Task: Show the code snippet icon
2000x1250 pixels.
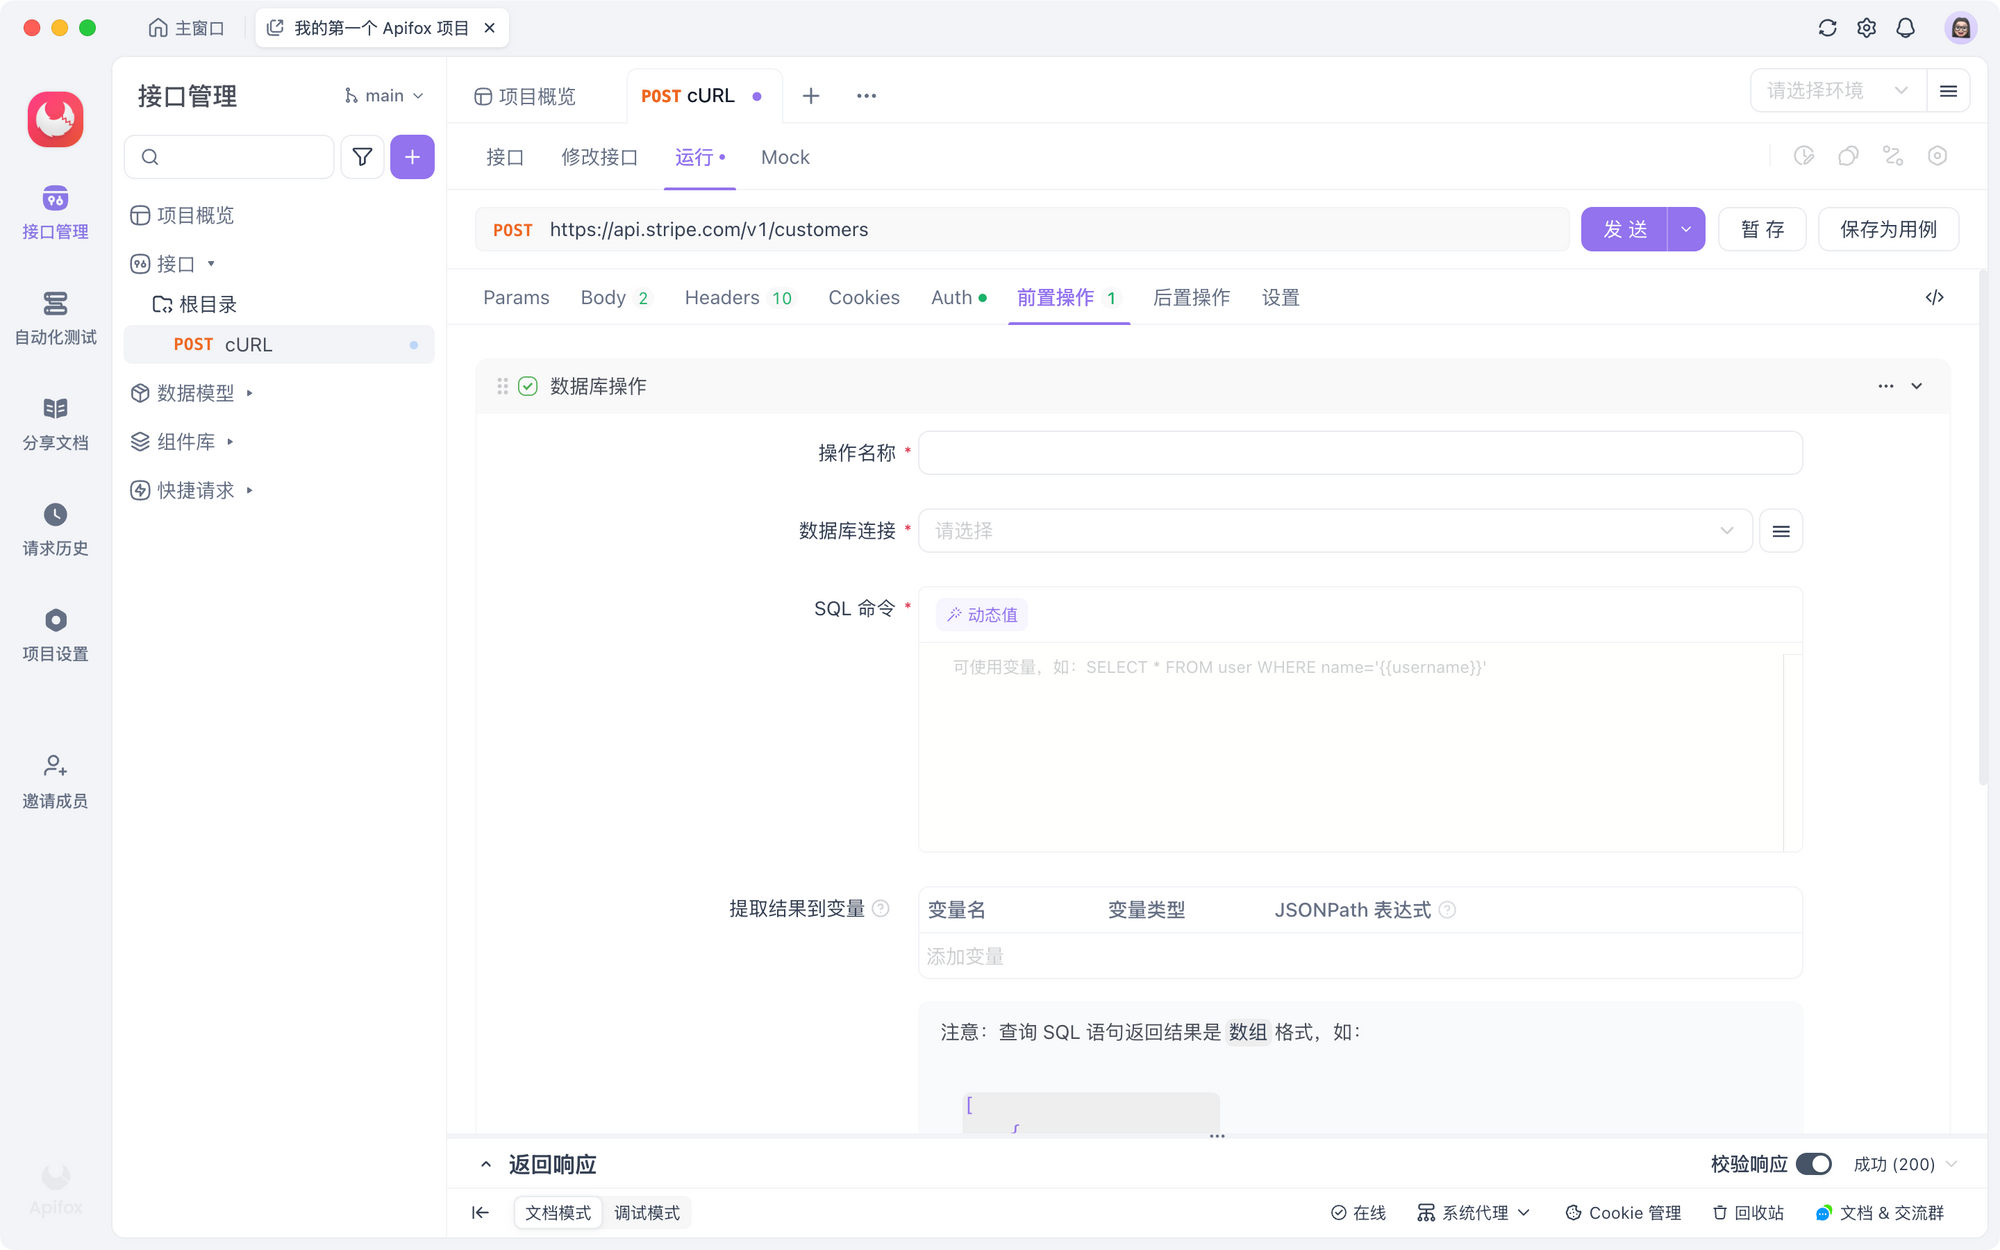Action: click(1934, 297)
